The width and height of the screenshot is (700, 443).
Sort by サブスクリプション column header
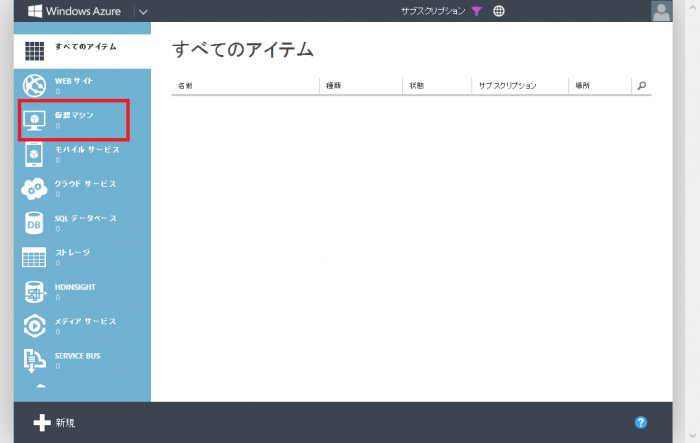click(x=508, y=86)
